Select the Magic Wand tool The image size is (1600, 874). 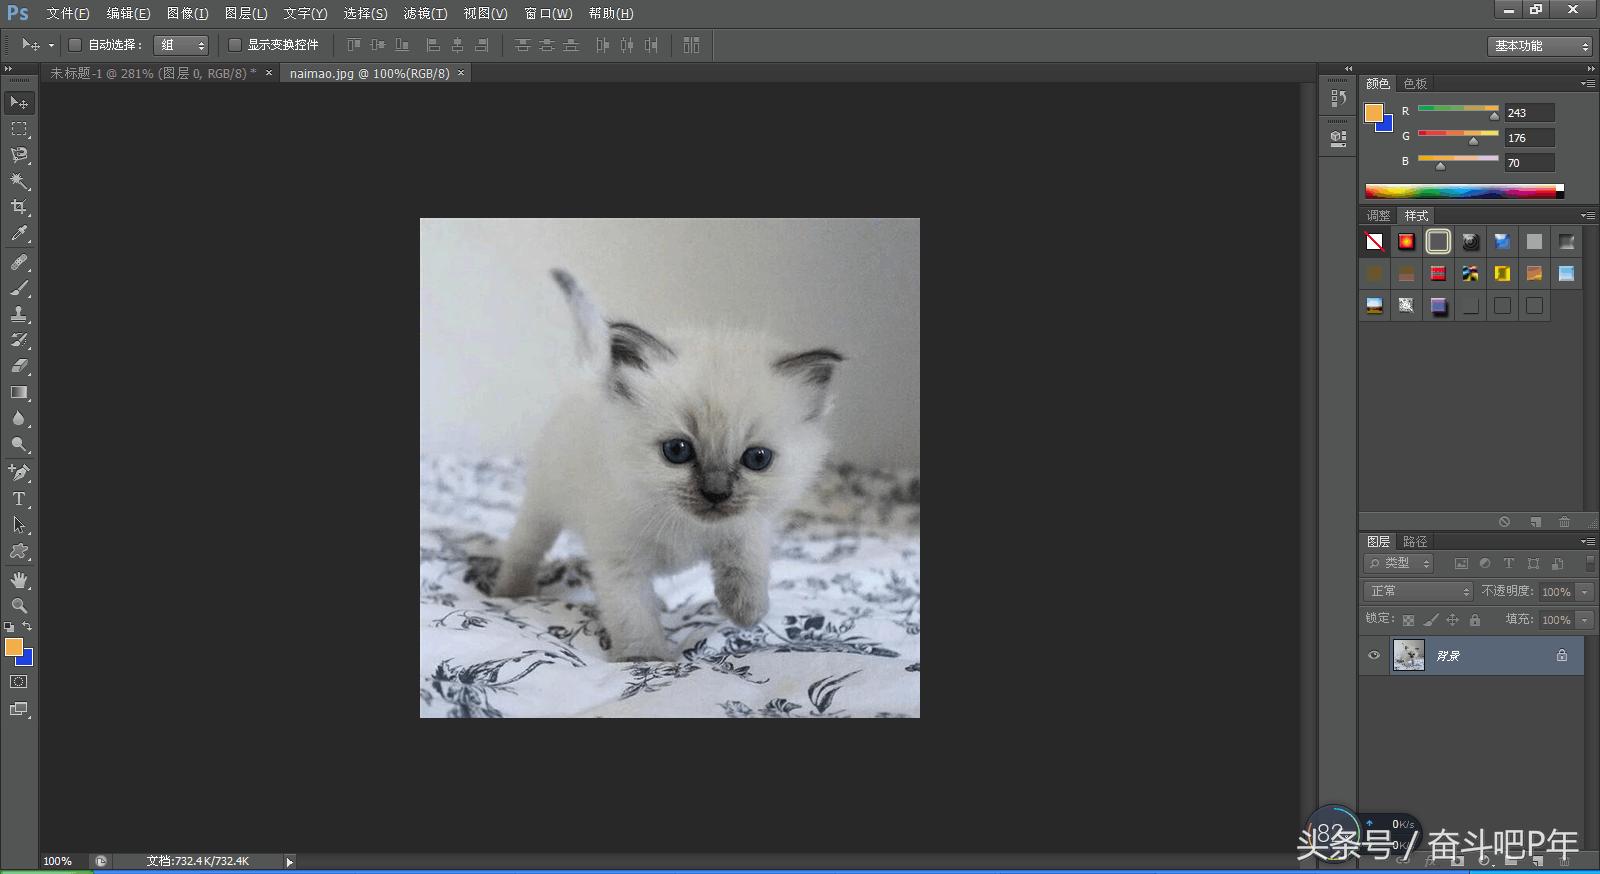[19, 181]
